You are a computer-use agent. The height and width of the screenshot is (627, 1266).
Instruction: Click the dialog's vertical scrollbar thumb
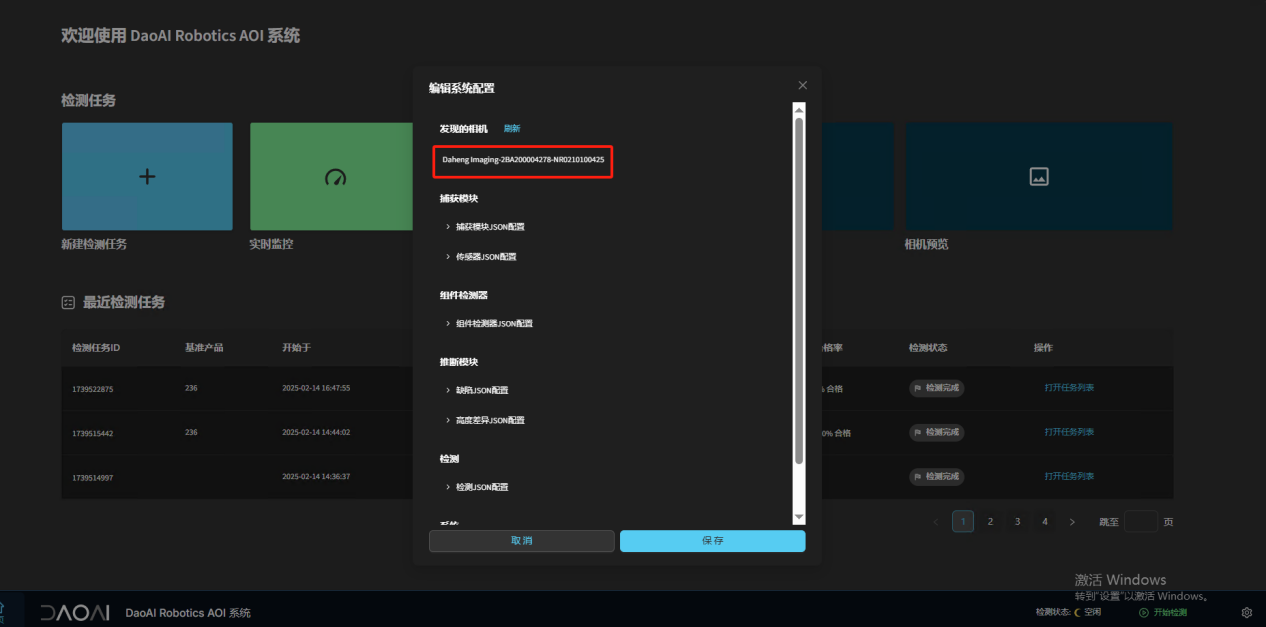point(799,290)
